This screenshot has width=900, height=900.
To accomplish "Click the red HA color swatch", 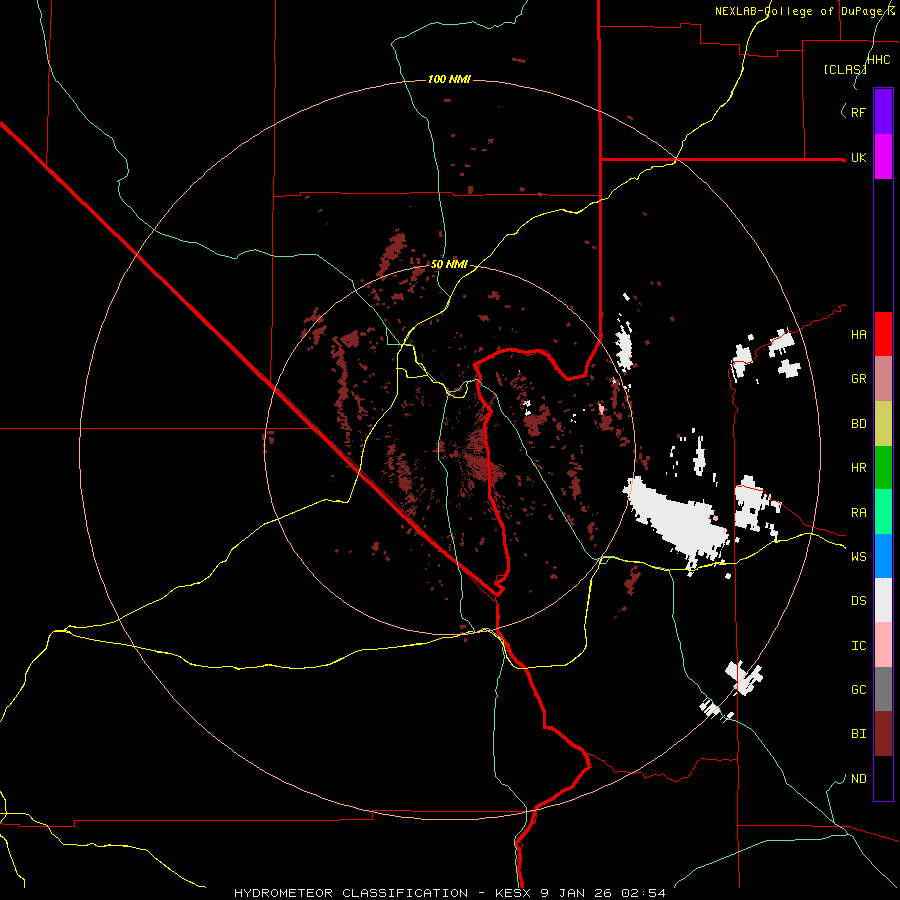I will click(883, 334).
